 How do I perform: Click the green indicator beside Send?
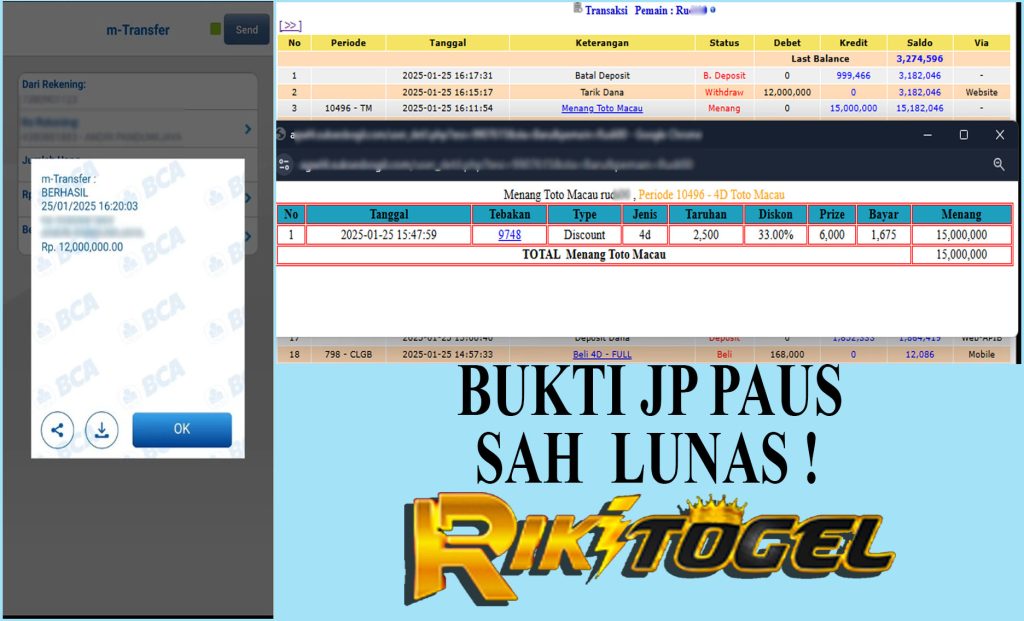click(216, 29)
